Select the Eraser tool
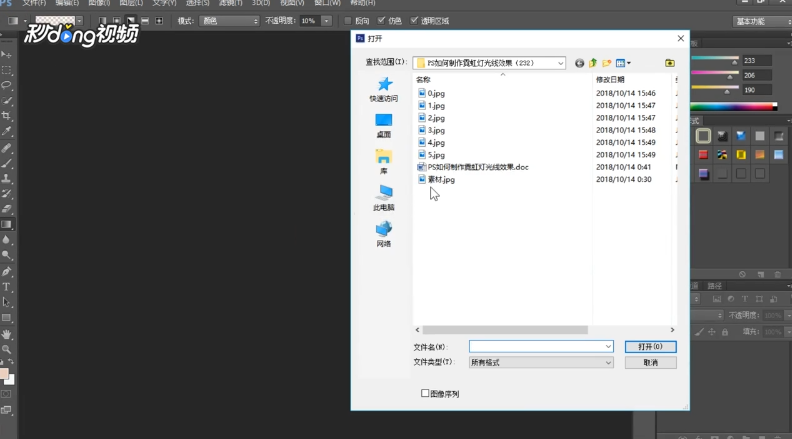 (x=7, y=209)
